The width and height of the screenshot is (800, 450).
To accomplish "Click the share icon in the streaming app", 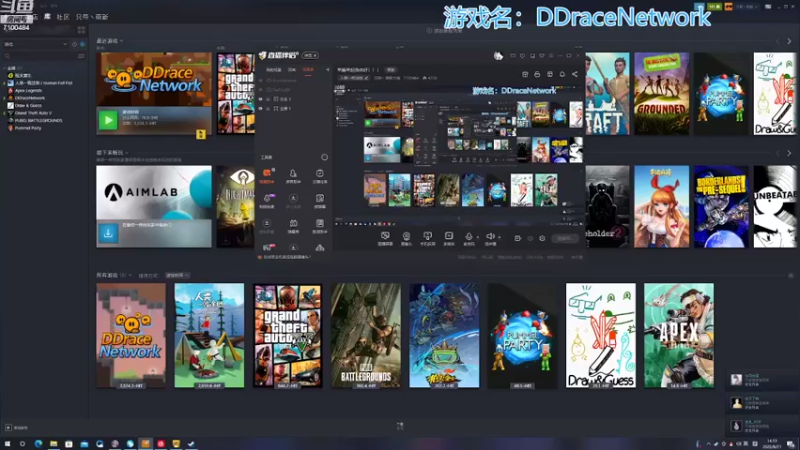I will pos(574,74).
